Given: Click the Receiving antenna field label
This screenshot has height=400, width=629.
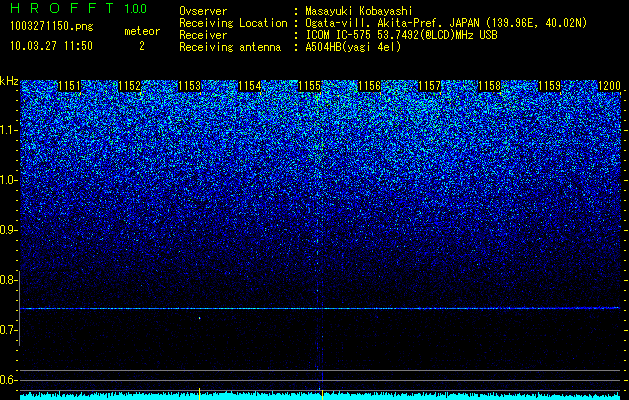Looking at the screenshot, I should 230,47.
